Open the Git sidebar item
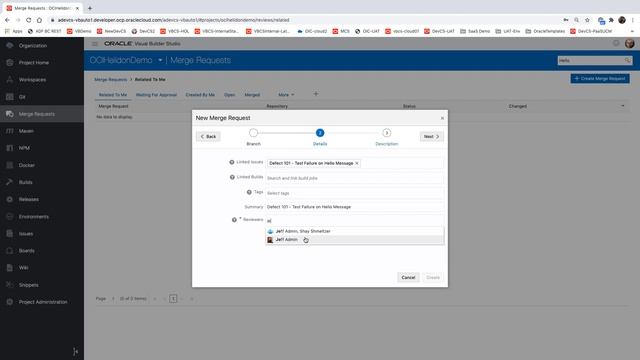This screenshot has height=360, width=640. coord(22,97)
